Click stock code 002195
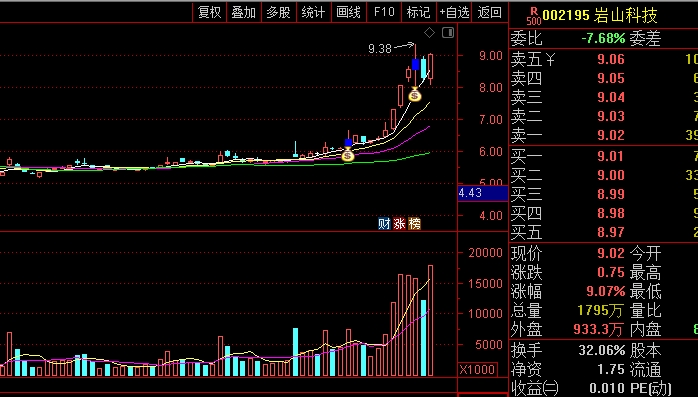Screen dimensions: 698x397 click(x=566, y=16)
